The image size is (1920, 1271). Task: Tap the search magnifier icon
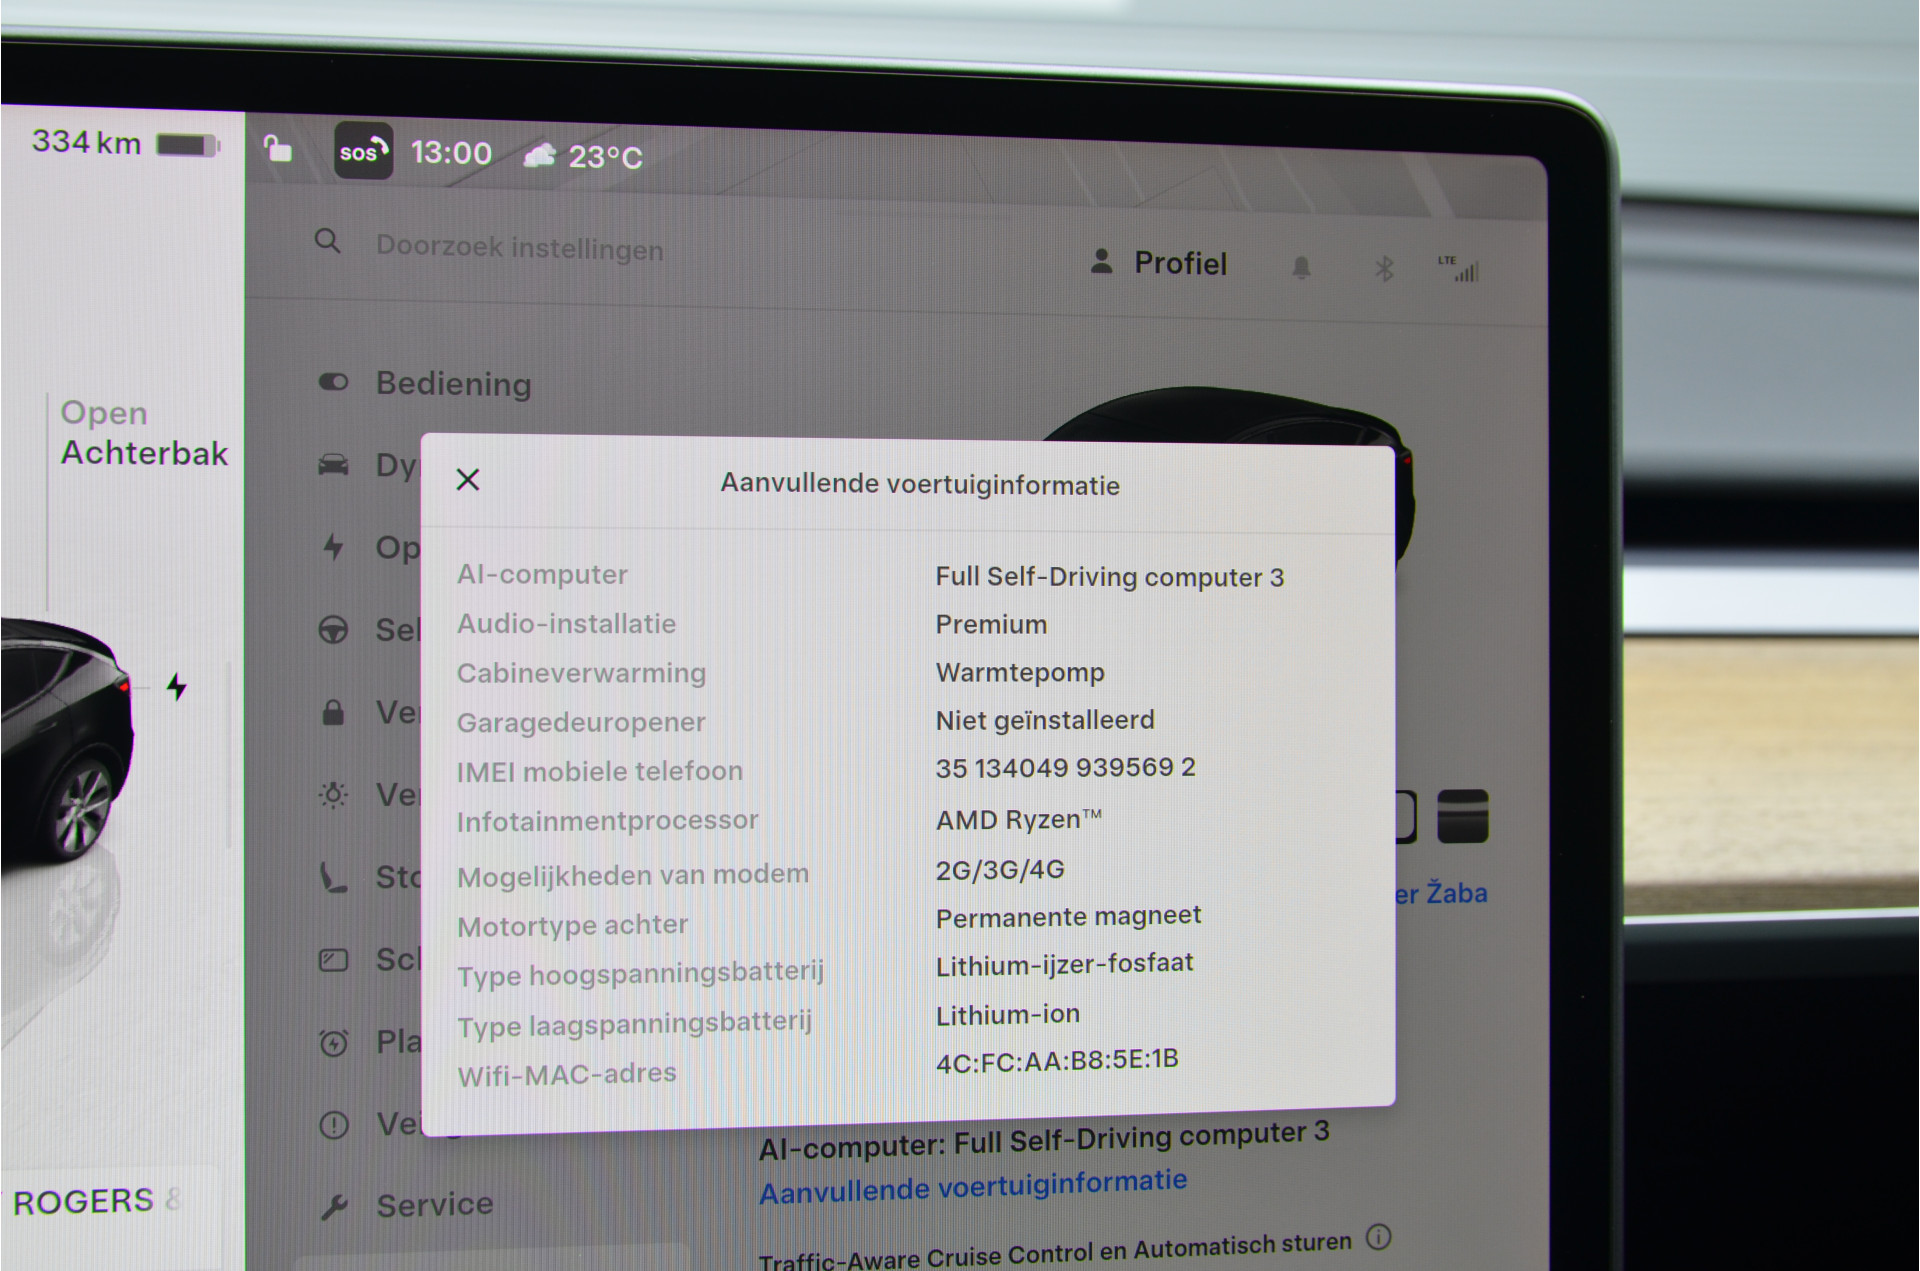coord(327,241)
